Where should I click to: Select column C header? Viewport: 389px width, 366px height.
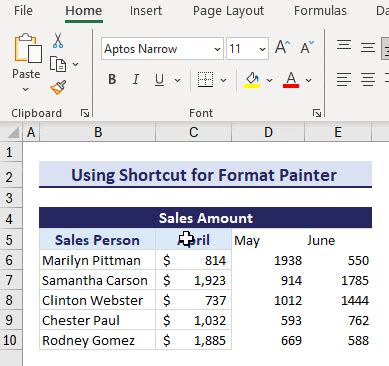pyautogui.click(x=193, y=132)
